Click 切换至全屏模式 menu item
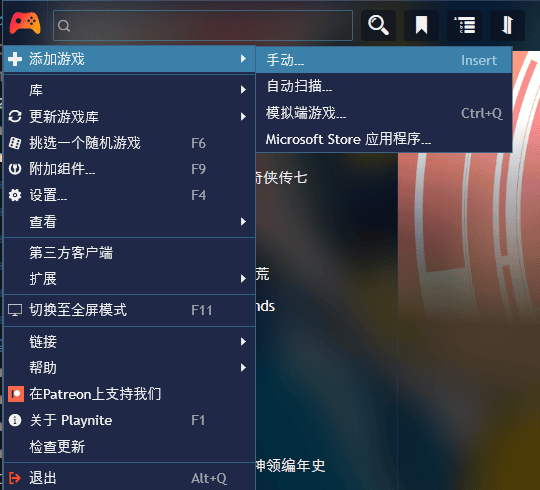This screenshot has width=540, height=490. pyautogui.click(x=129, y=310)
